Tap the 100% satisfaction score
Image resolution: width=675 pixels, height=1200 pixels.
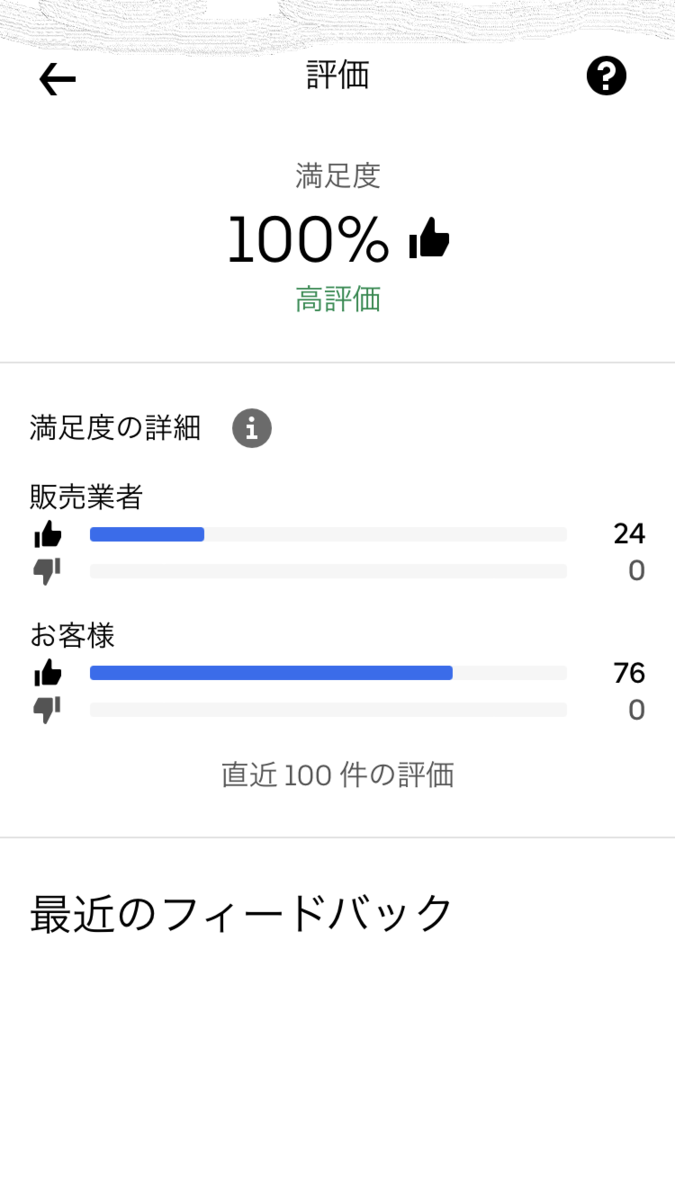308,240
